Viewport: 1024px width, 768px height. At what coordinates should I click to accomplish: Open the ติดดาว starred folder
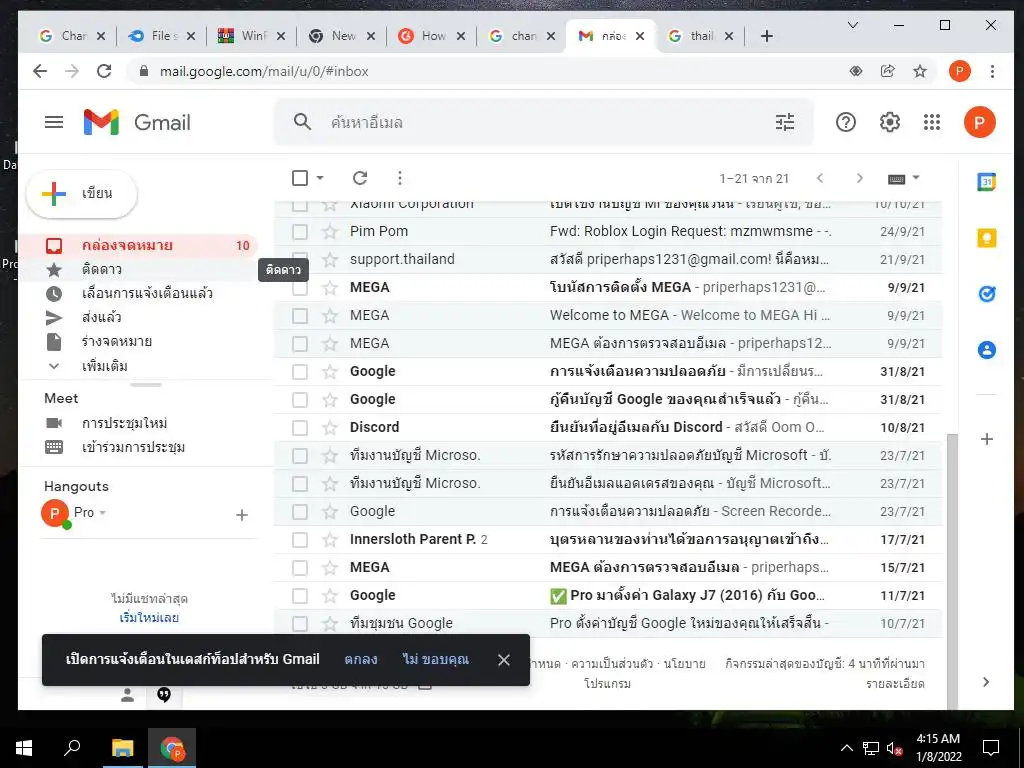(138, 269)
